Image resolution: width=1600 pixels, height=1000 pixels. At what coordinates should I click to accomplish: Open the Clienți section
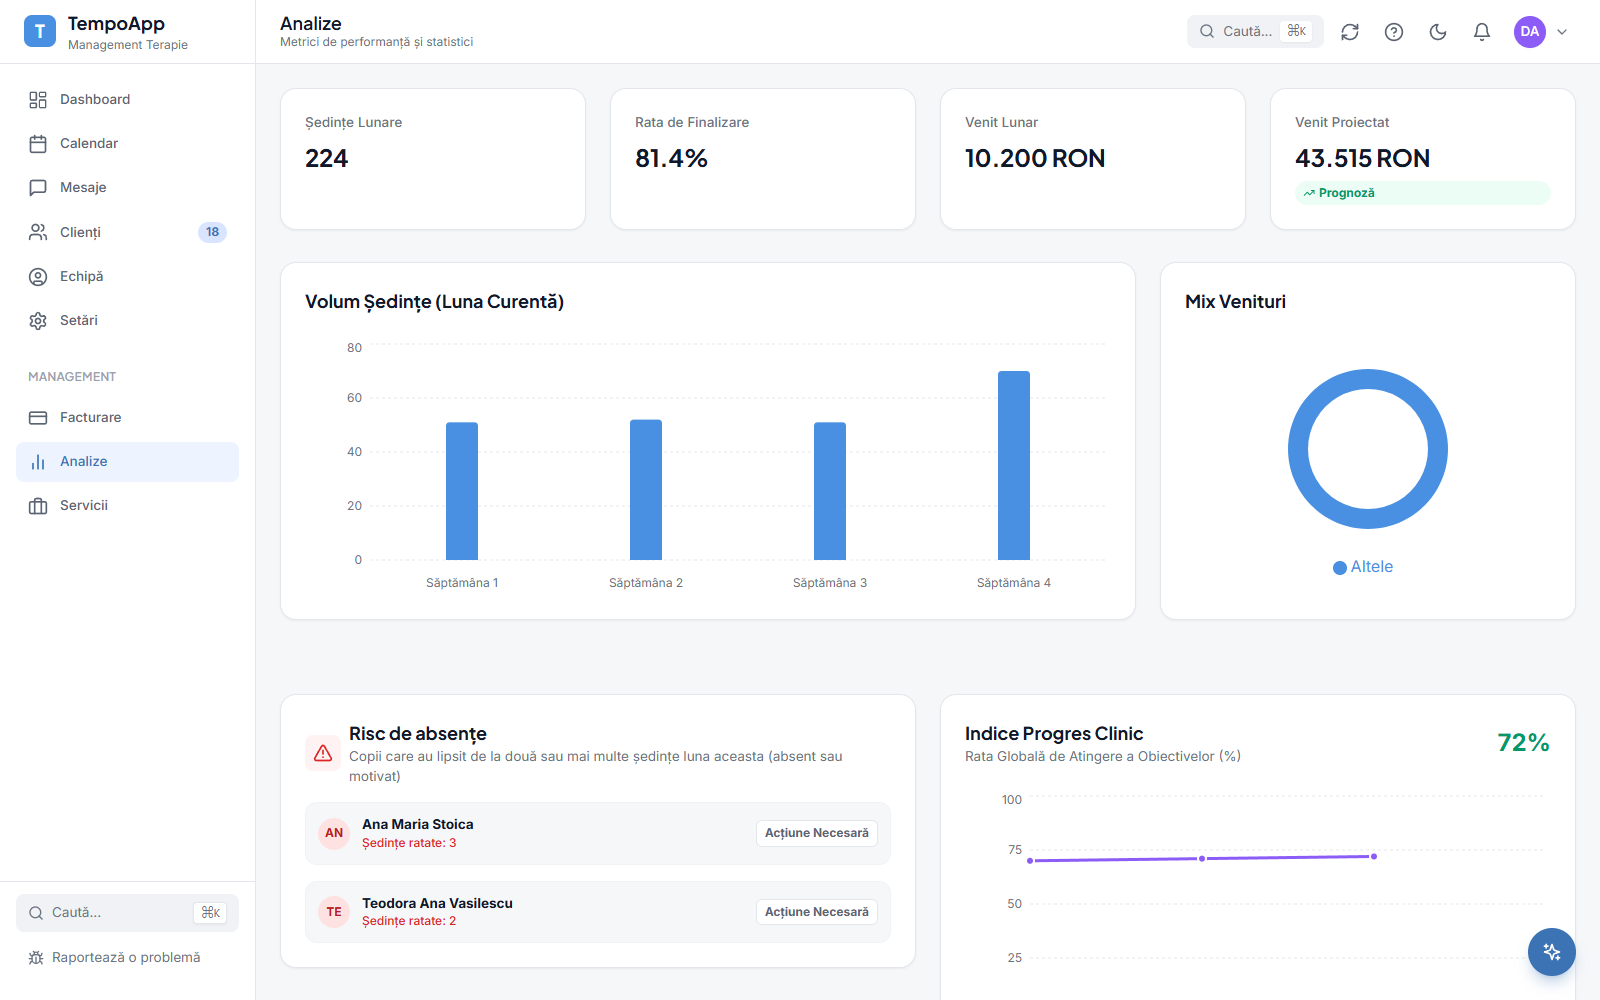[127, 232]
